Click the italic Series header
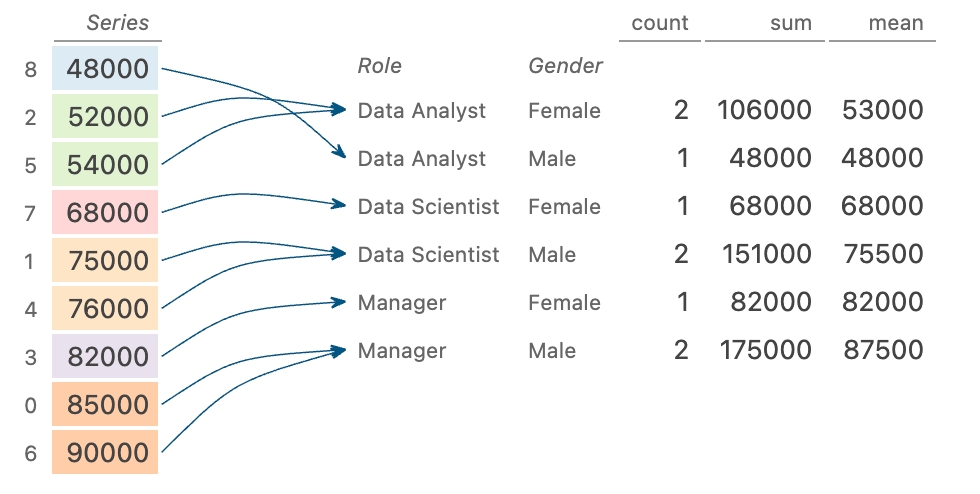Screen dimensions: 980x494 (117, 23)
